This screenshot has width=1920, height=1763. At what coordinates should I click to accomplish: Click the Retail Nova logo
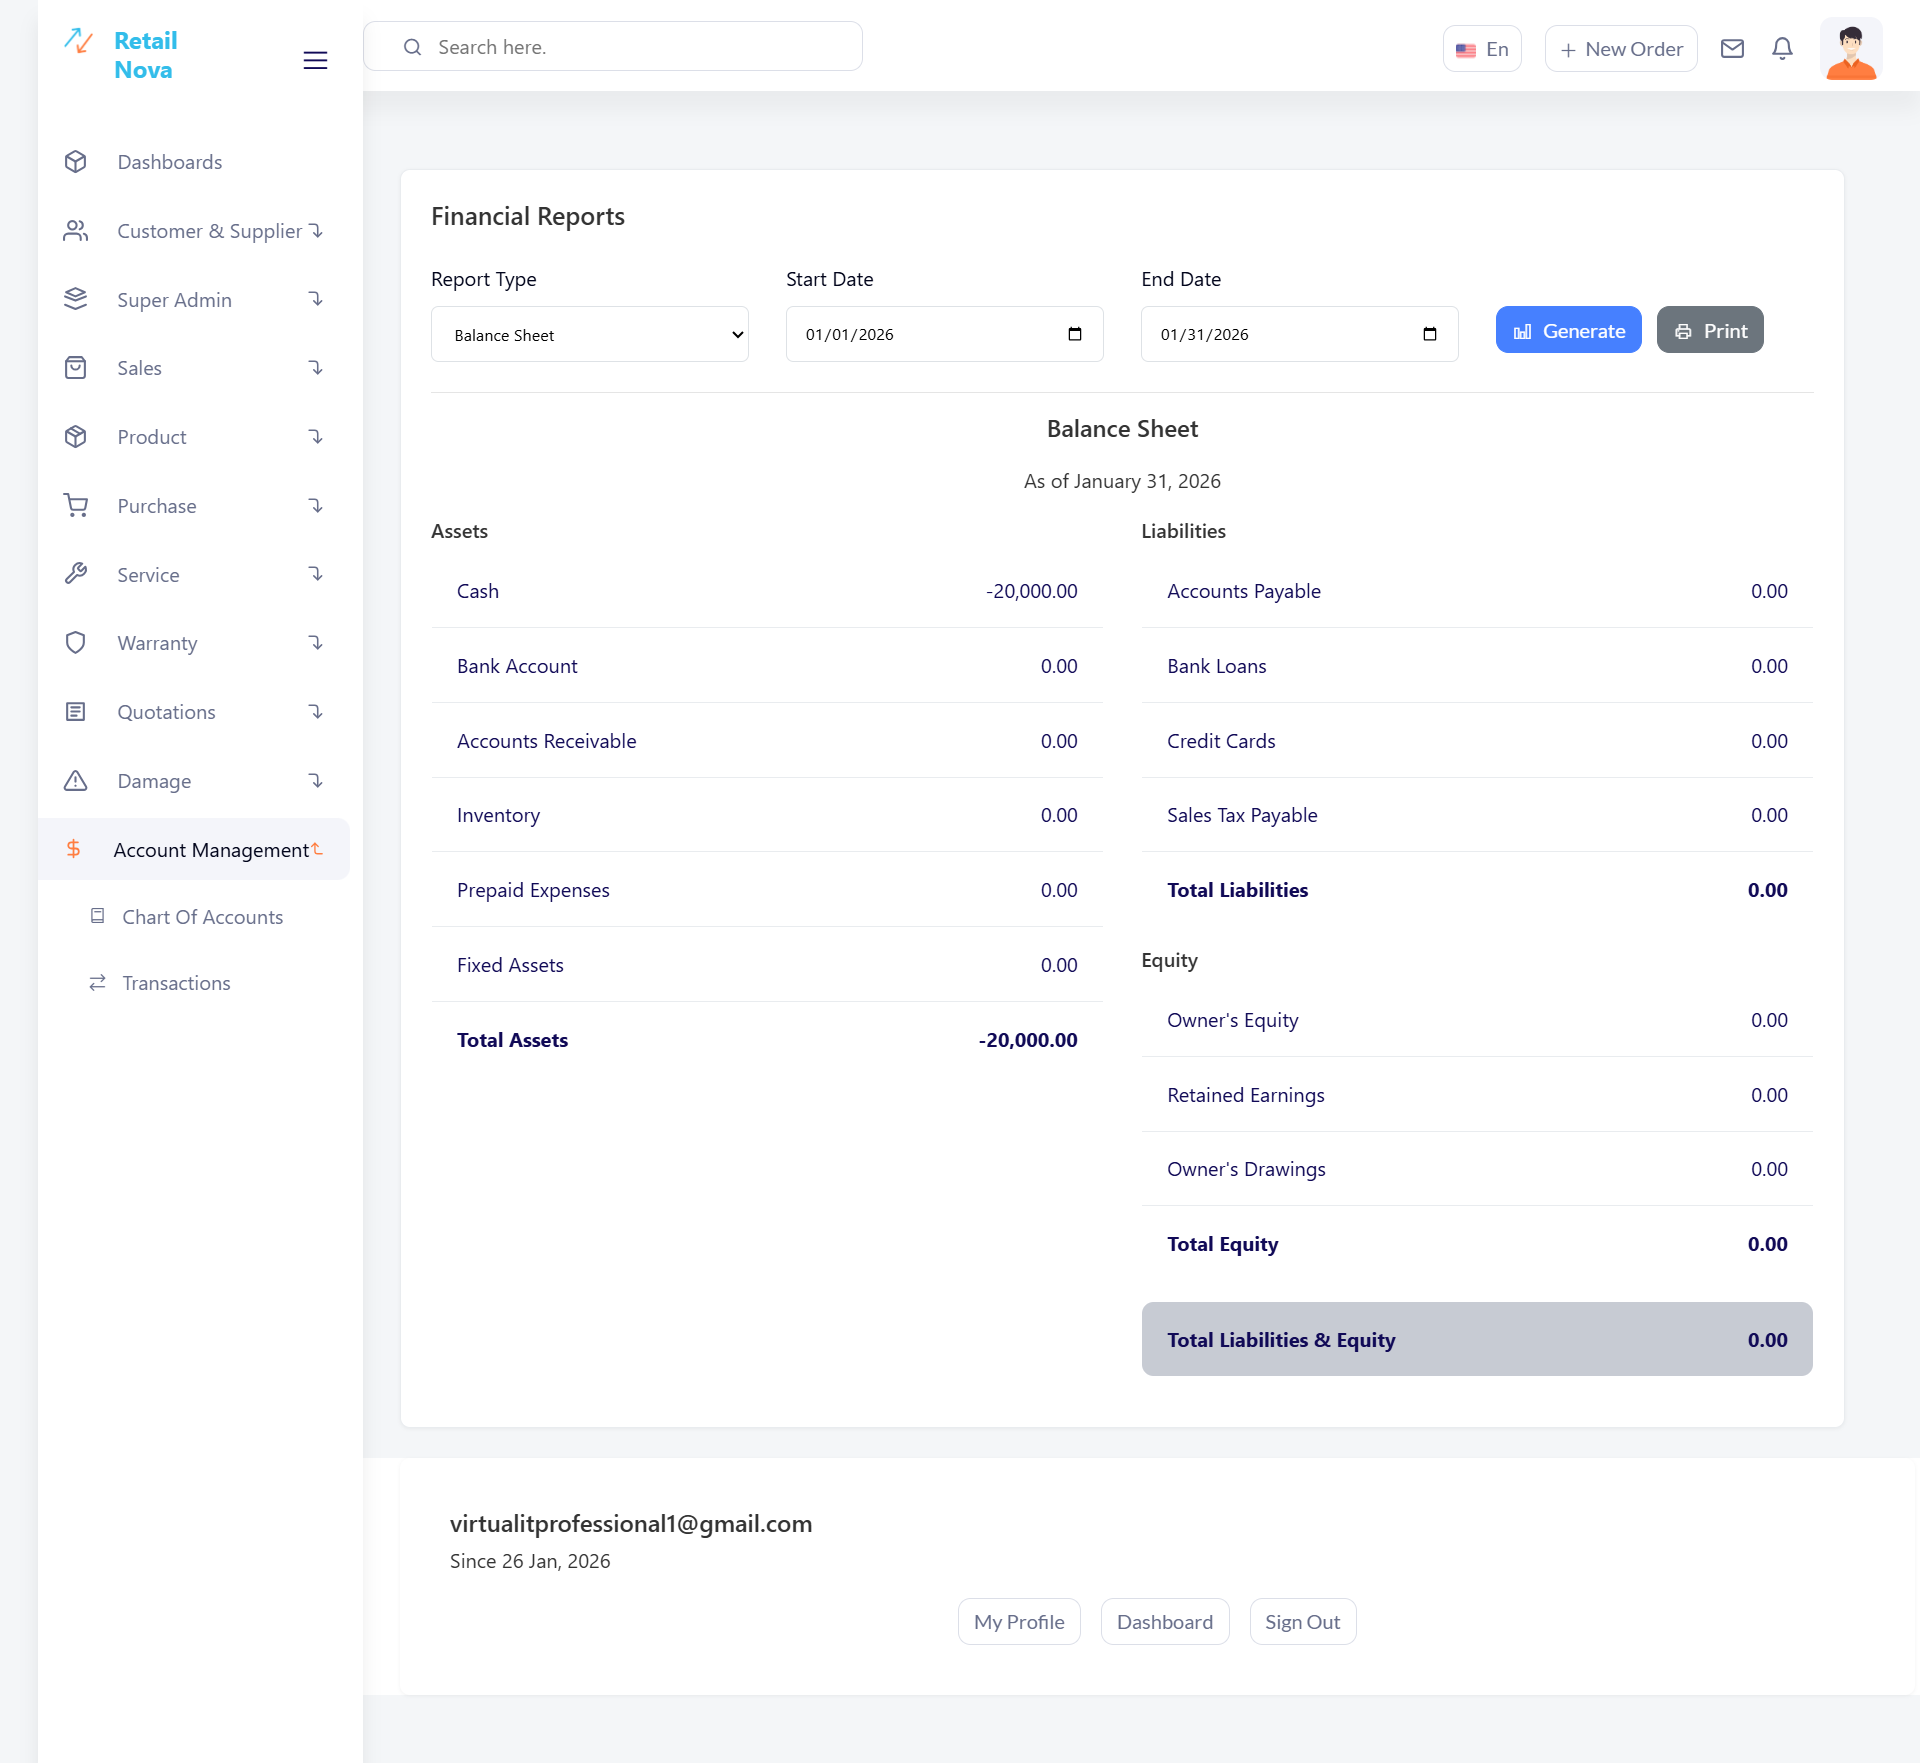tap(122, 55)
